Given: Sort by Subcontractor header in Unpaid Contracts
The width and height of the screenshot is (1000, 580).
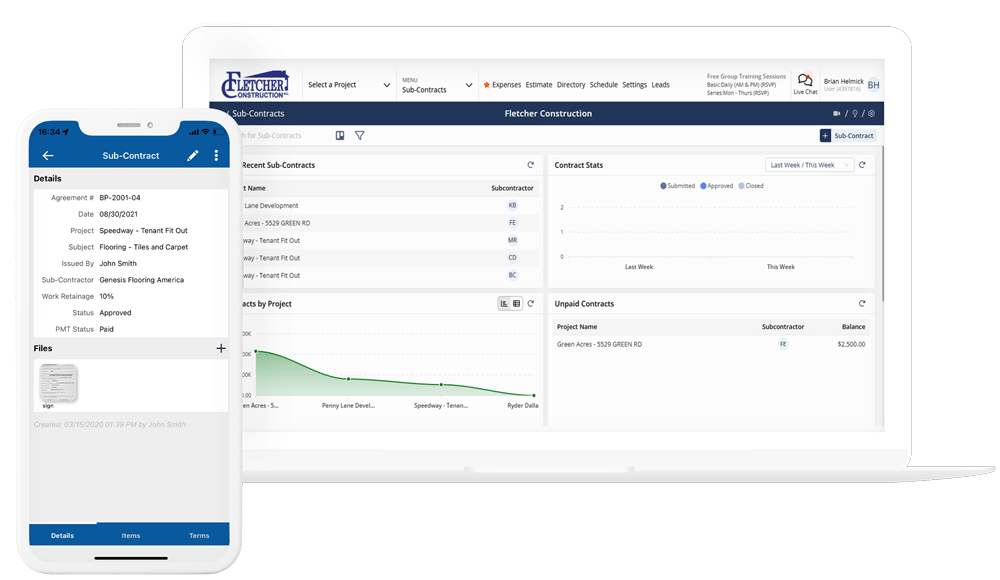Looking at the screenshot, I should [x=783, y=327].
